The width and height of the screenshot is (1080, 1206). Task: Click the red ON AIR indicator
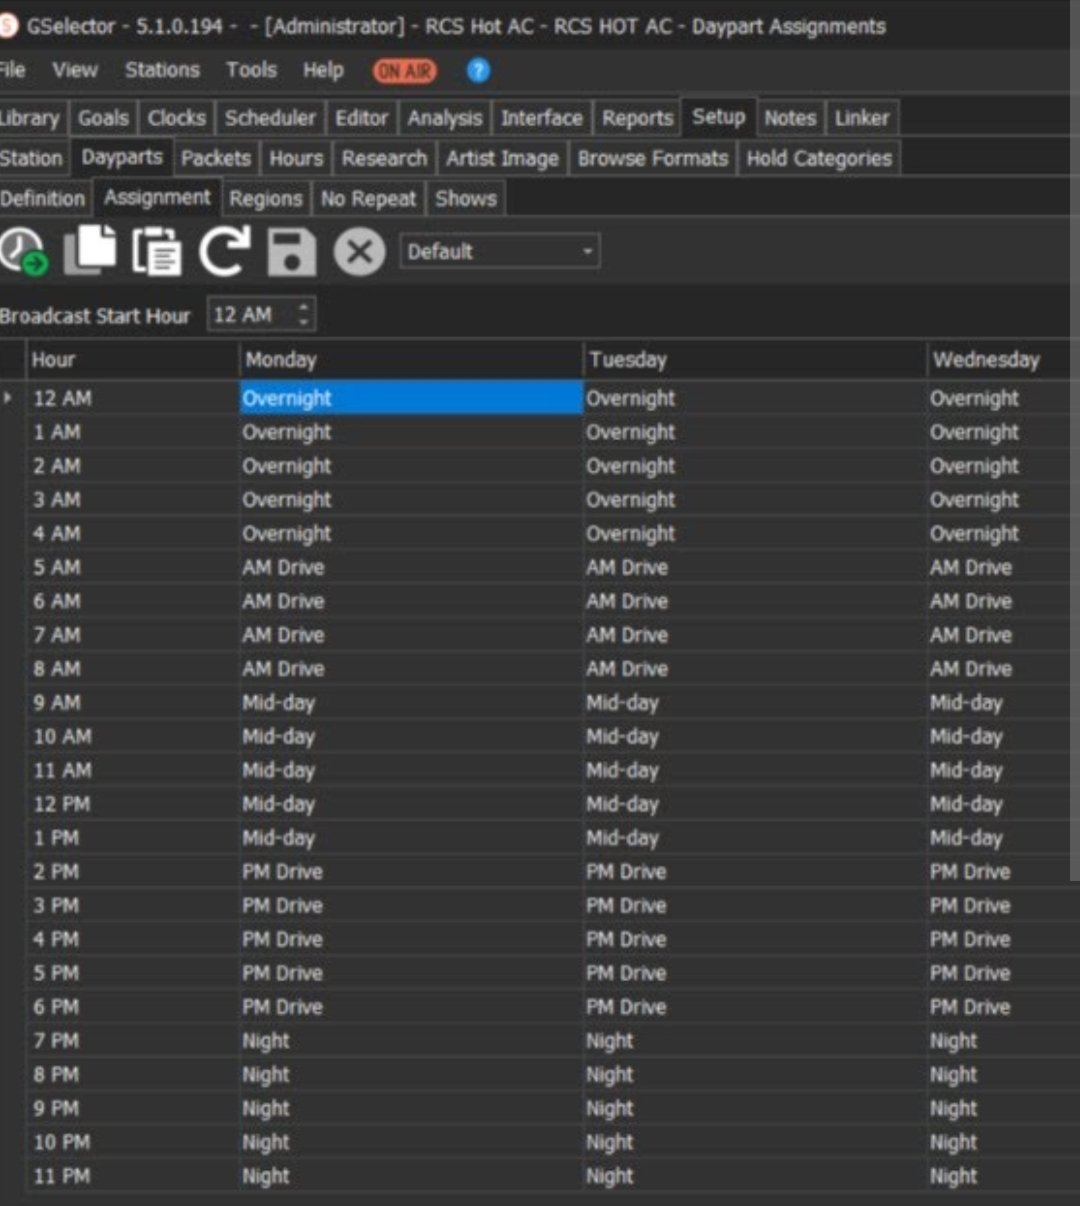coord(404,71)
